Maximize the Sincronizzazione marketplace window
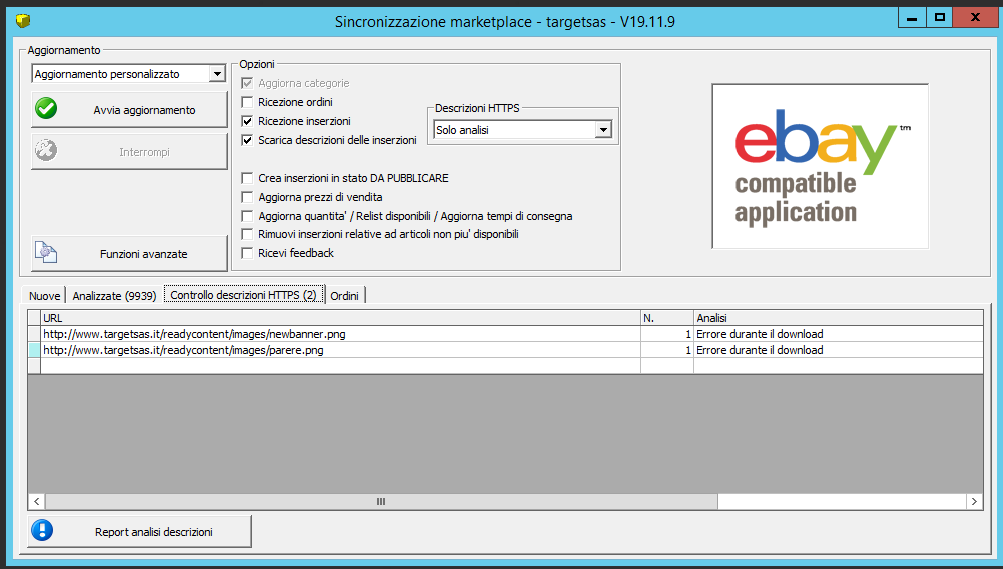Viewport: 1003px width, 569px height. (940, 18)
